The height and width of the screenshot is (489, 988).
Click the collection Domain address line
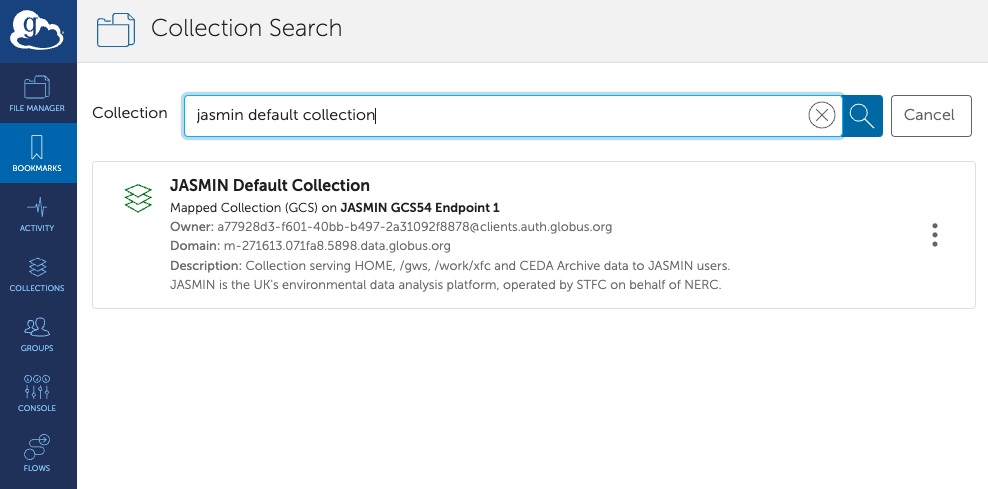[311, 245]
